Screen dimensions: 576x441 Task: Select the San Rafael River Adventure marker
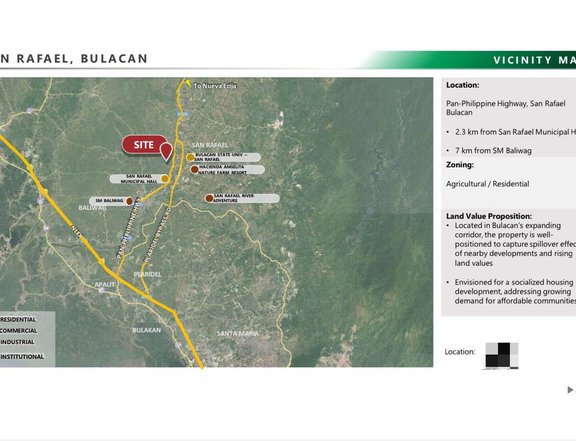[209, 198]
